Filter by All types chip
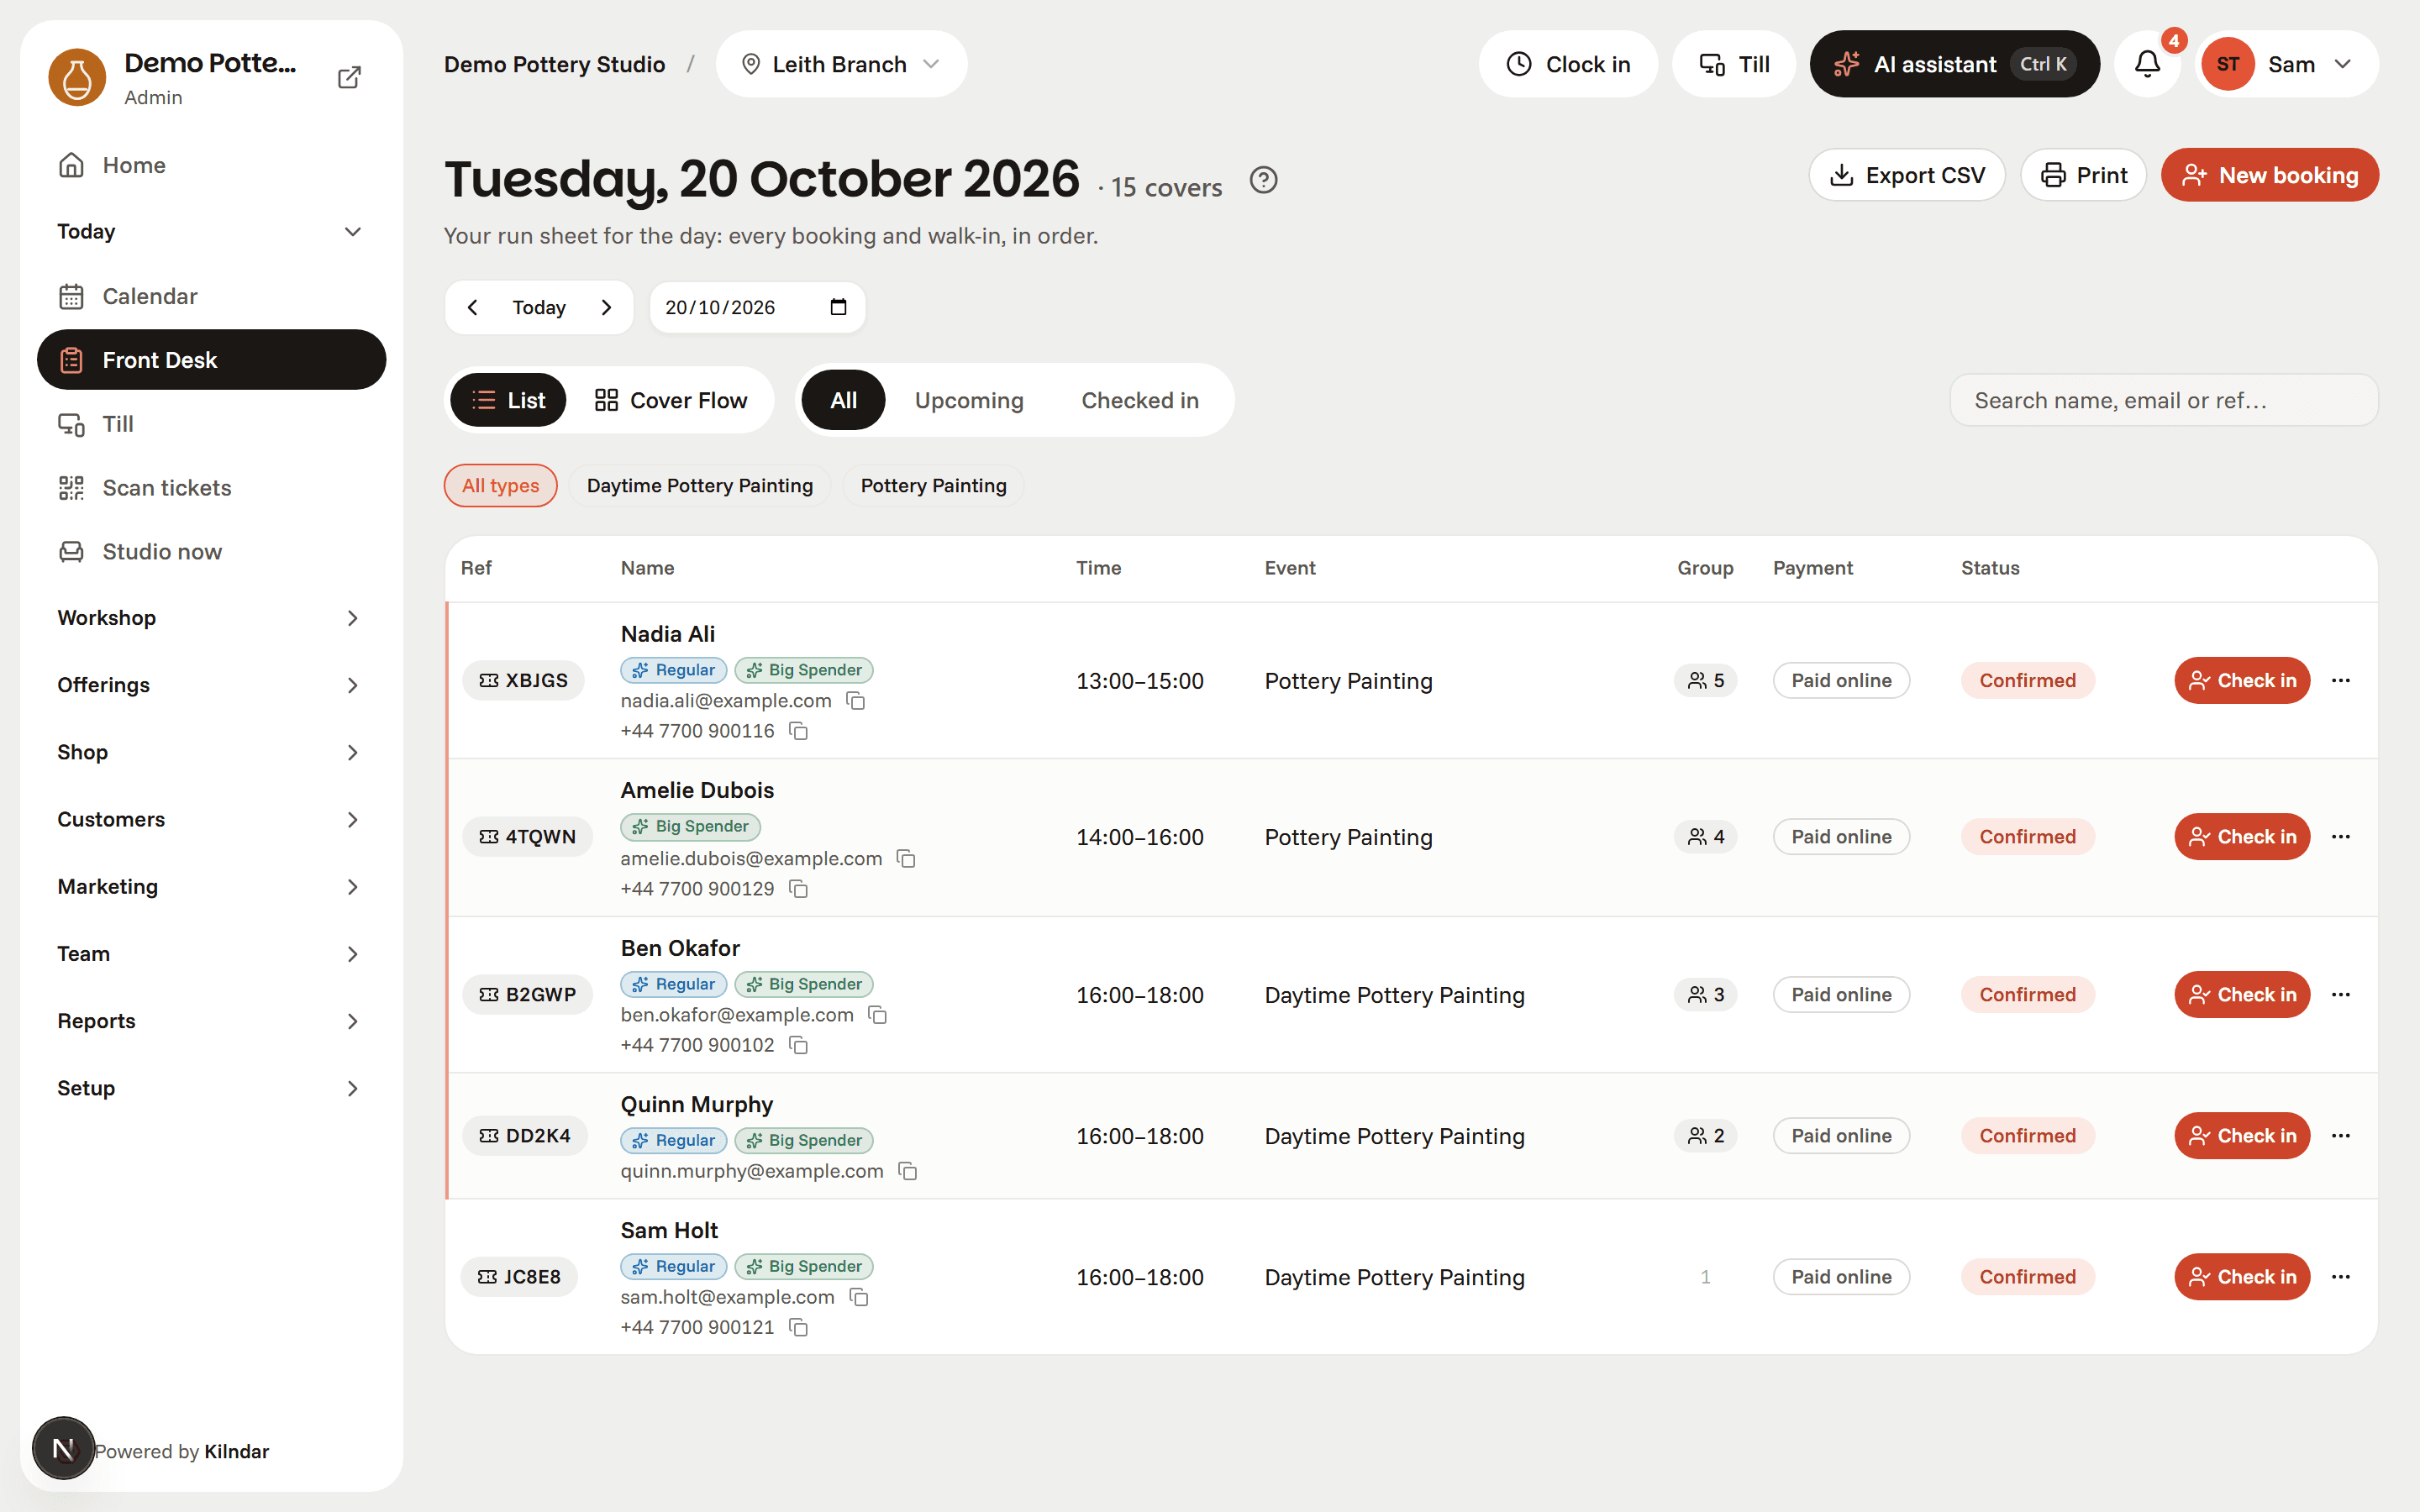 point(500,485)
